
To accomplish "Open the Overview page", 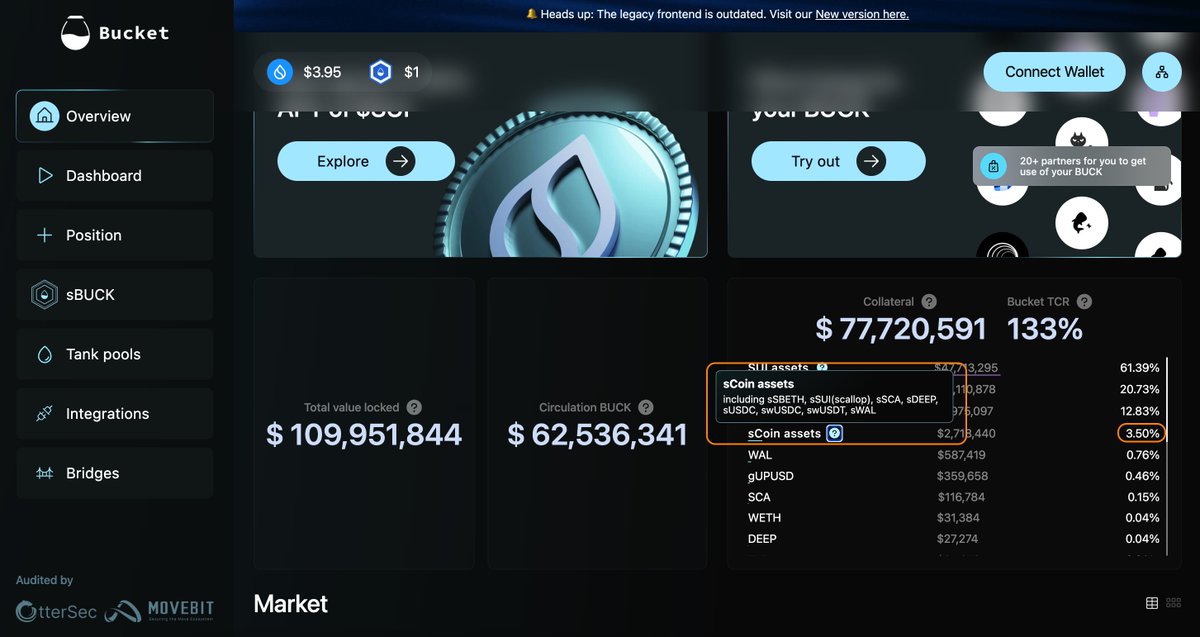I will [114, 116].
